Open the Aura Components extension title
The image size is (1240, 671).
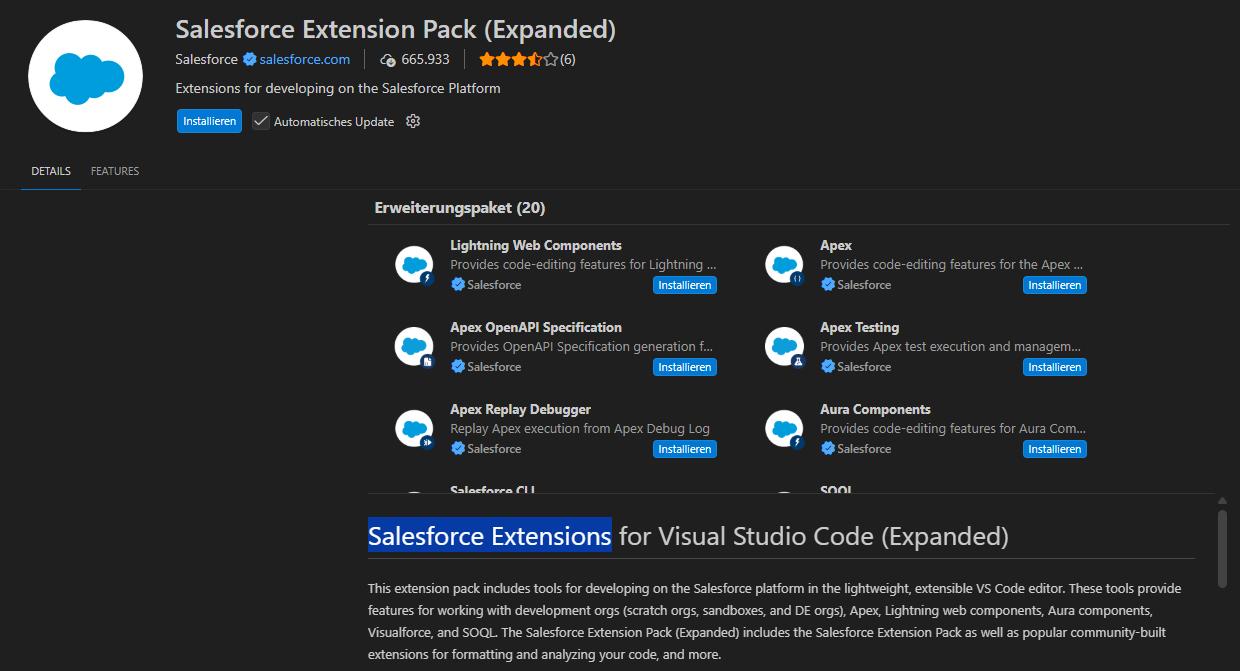point(875,409)
